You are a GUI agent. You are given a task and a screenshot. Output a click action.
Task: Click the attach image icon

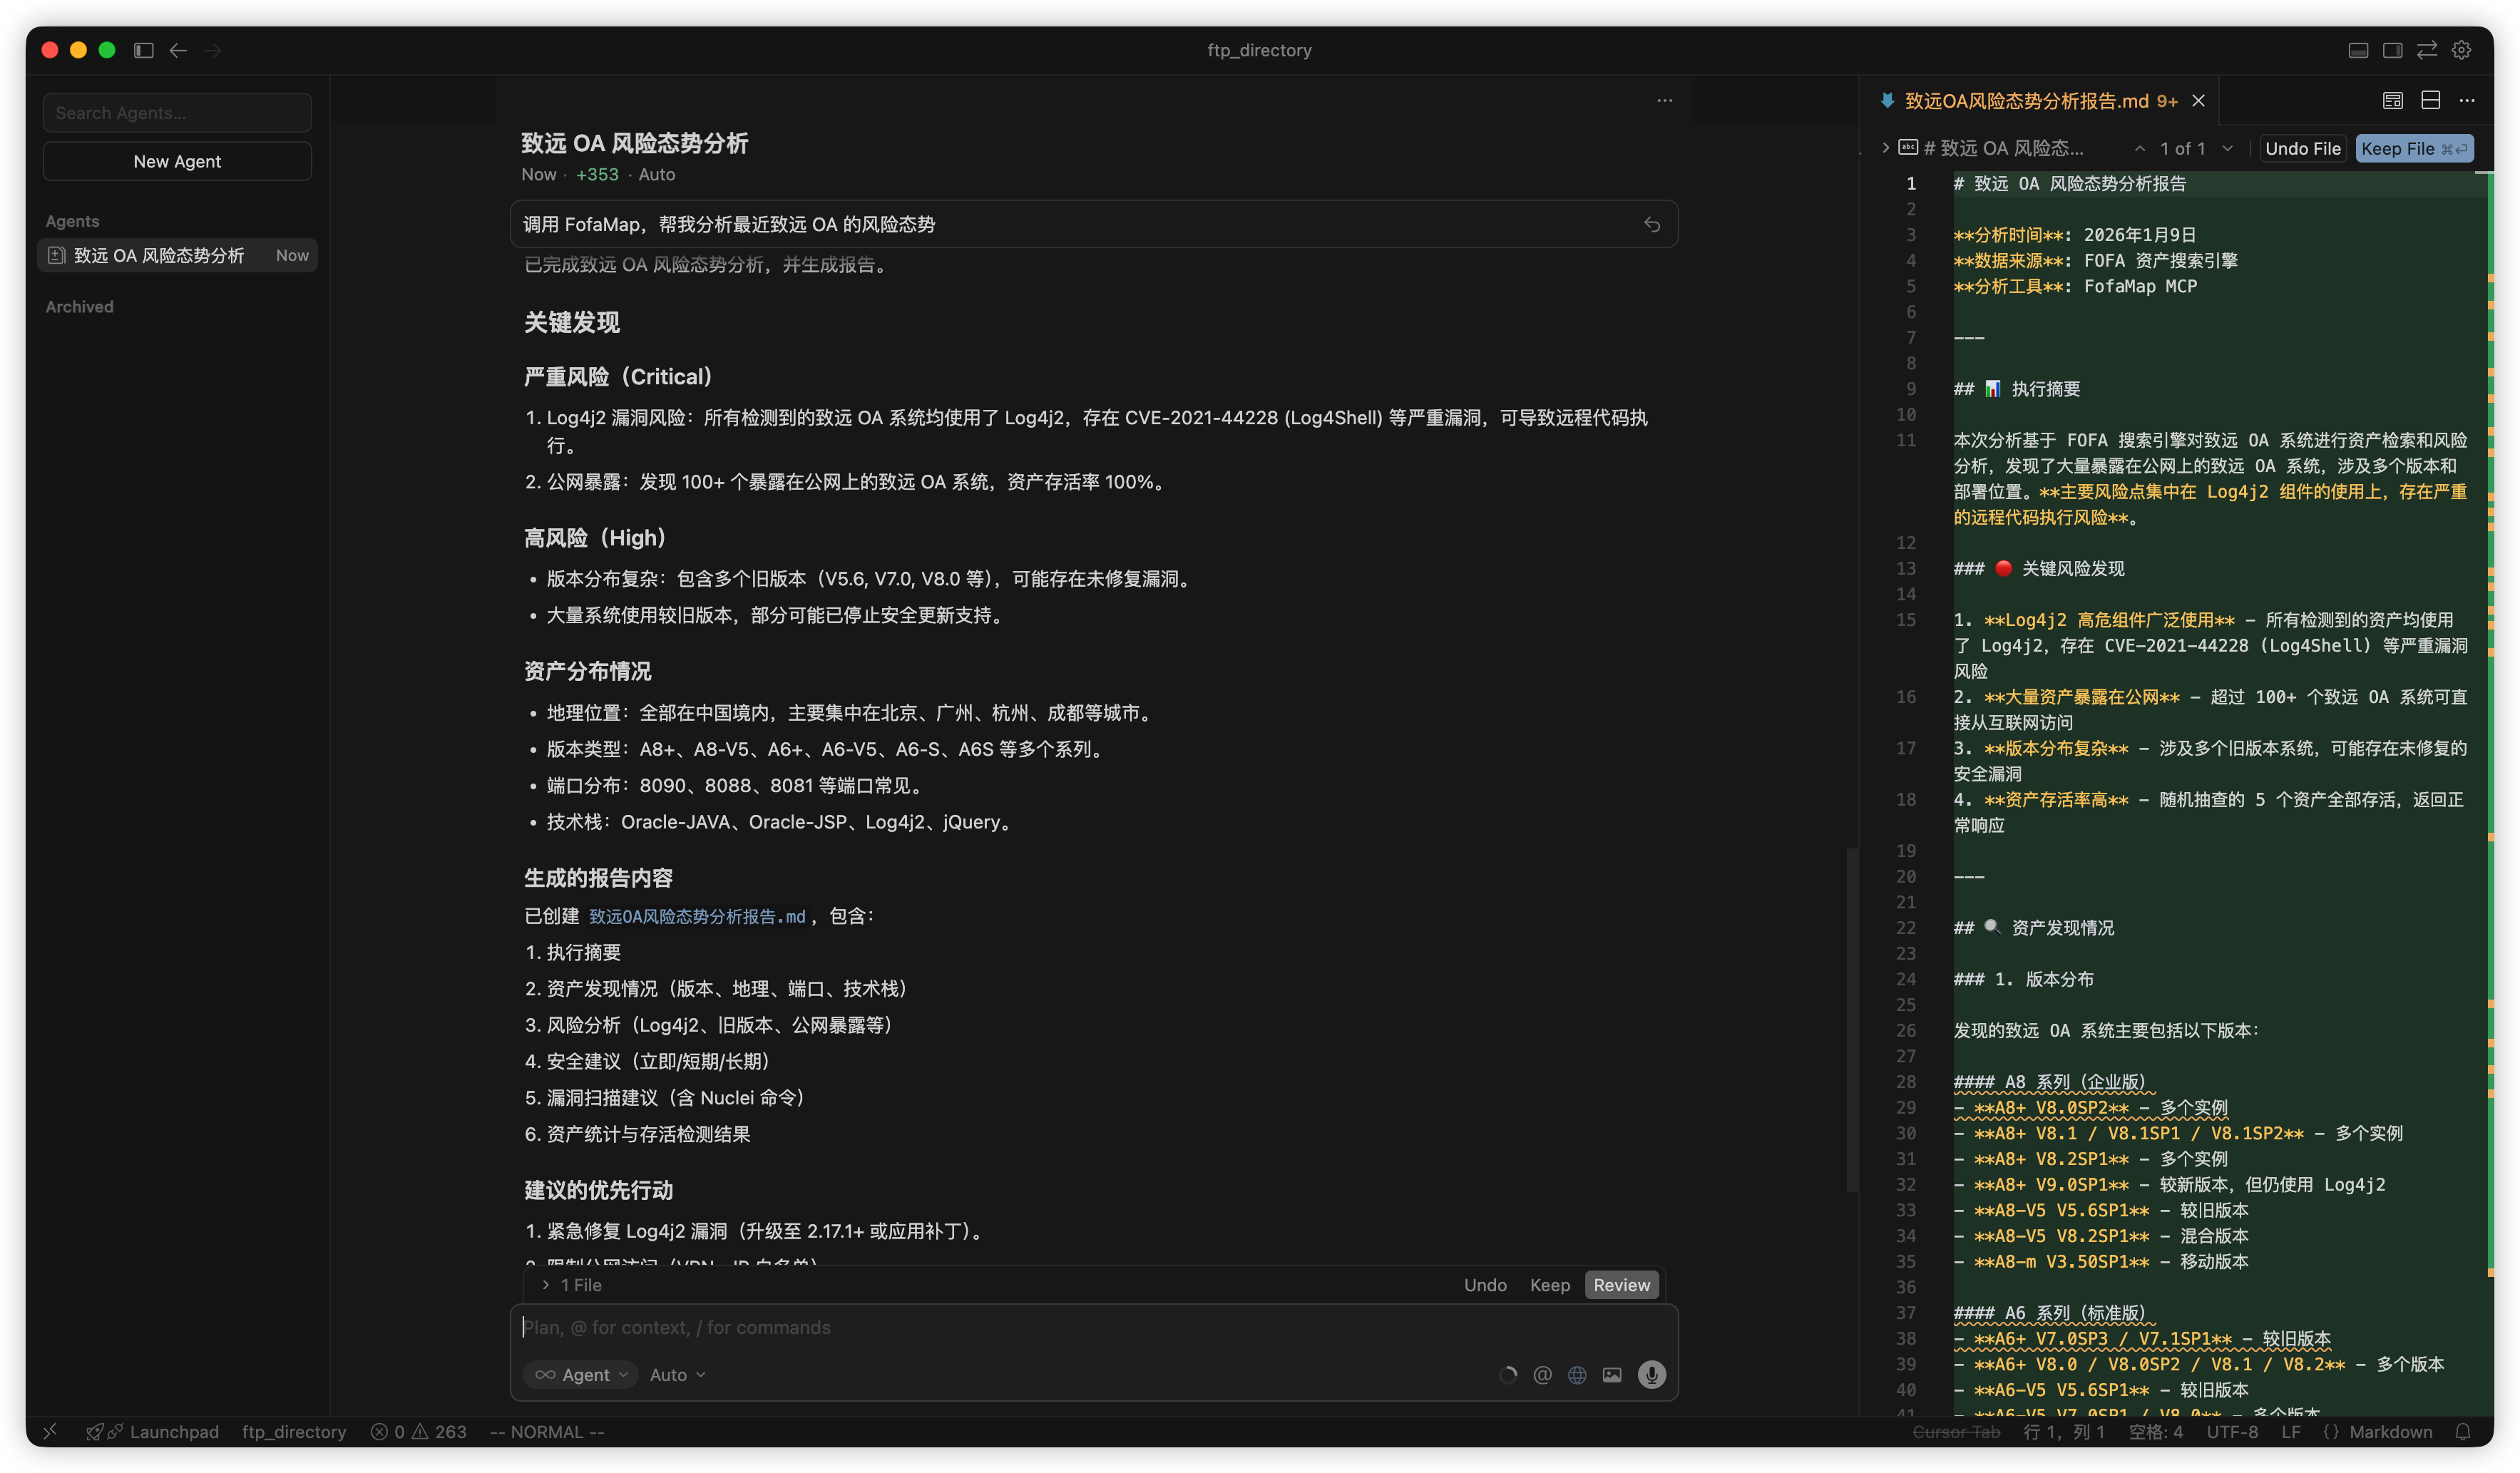(x=1611, y=1374)
